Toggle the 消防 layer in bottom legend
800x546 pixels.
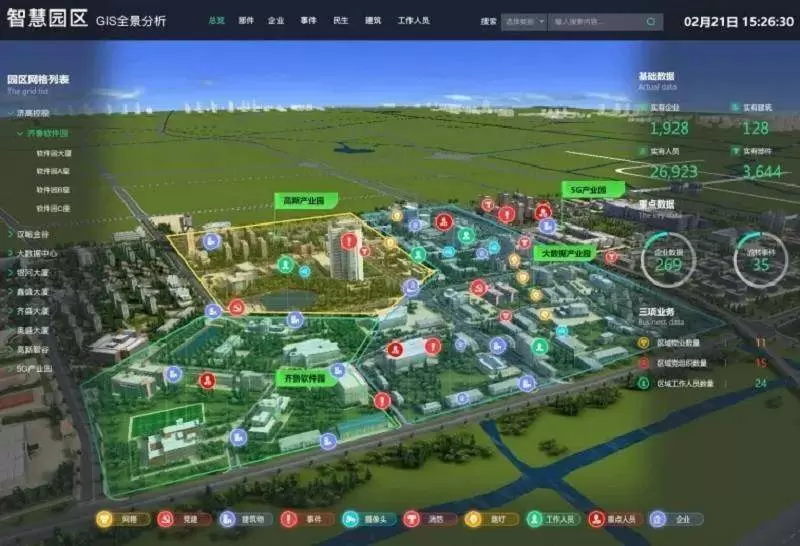click(430, 519)
